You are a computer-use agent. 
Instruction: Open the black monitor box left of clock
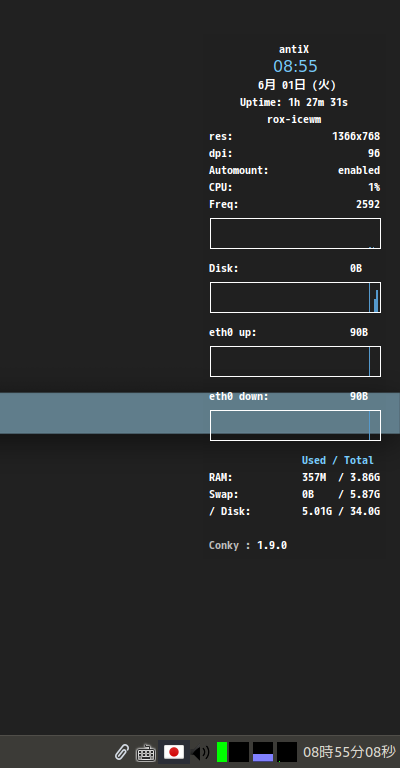[x=287, y=752]
